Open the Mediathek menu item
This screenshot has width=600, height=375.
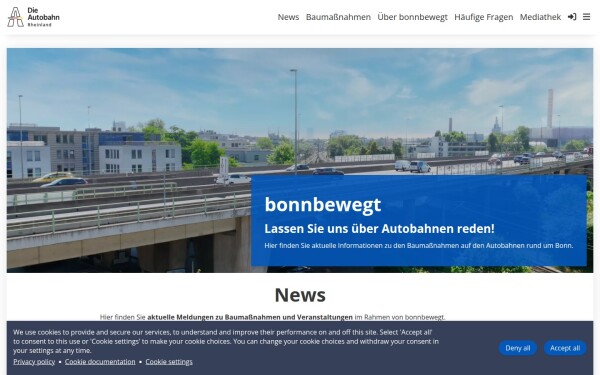click(x=540, y=17)
